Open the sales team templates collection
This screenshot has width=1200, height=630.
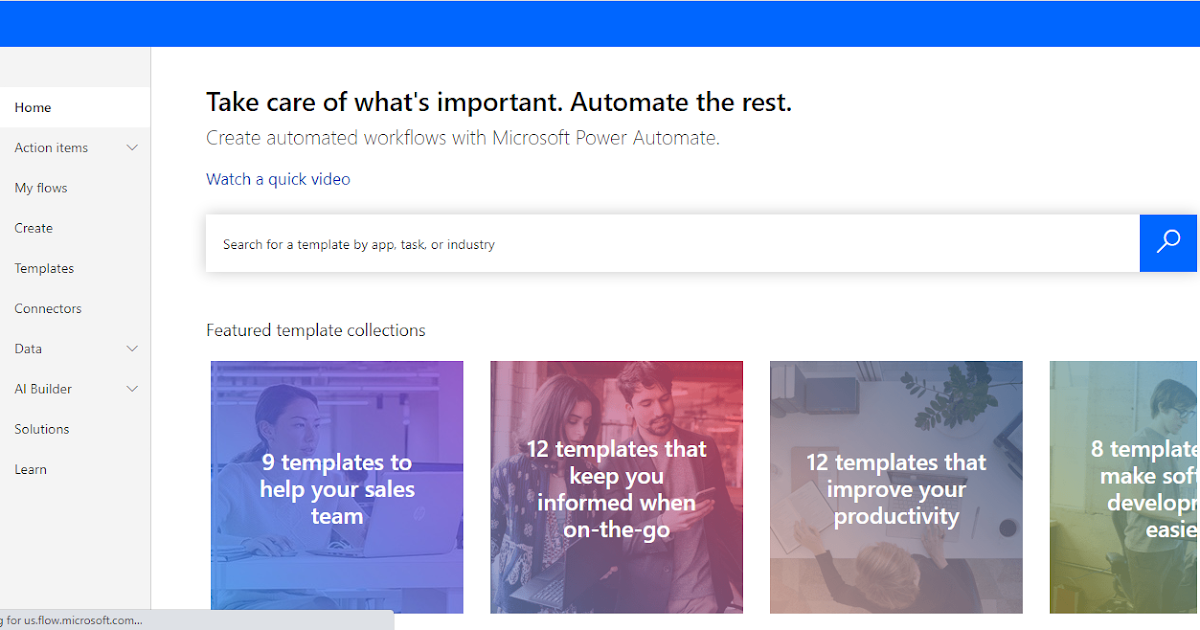pyautogui.click(x=336, y=487)
